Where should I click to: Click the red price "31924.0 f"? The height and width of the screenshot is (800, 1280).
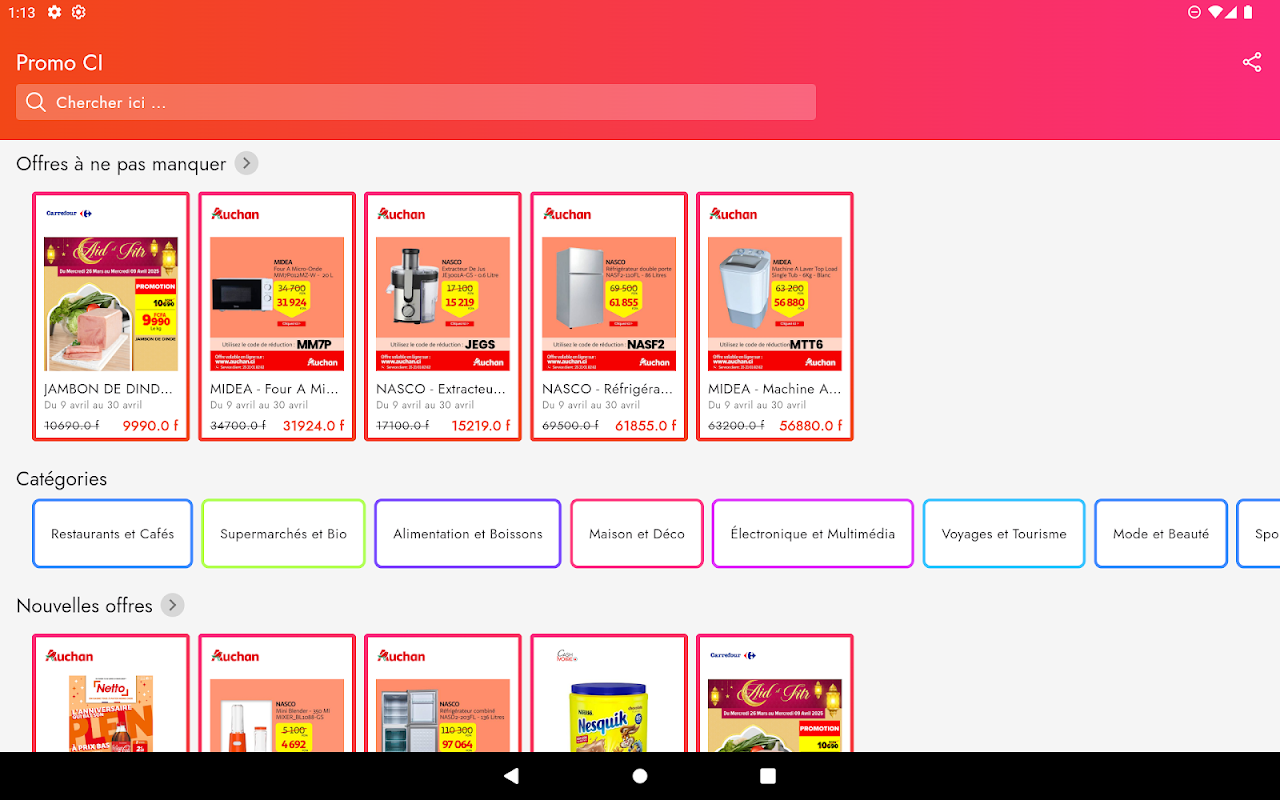pos(313,425)
